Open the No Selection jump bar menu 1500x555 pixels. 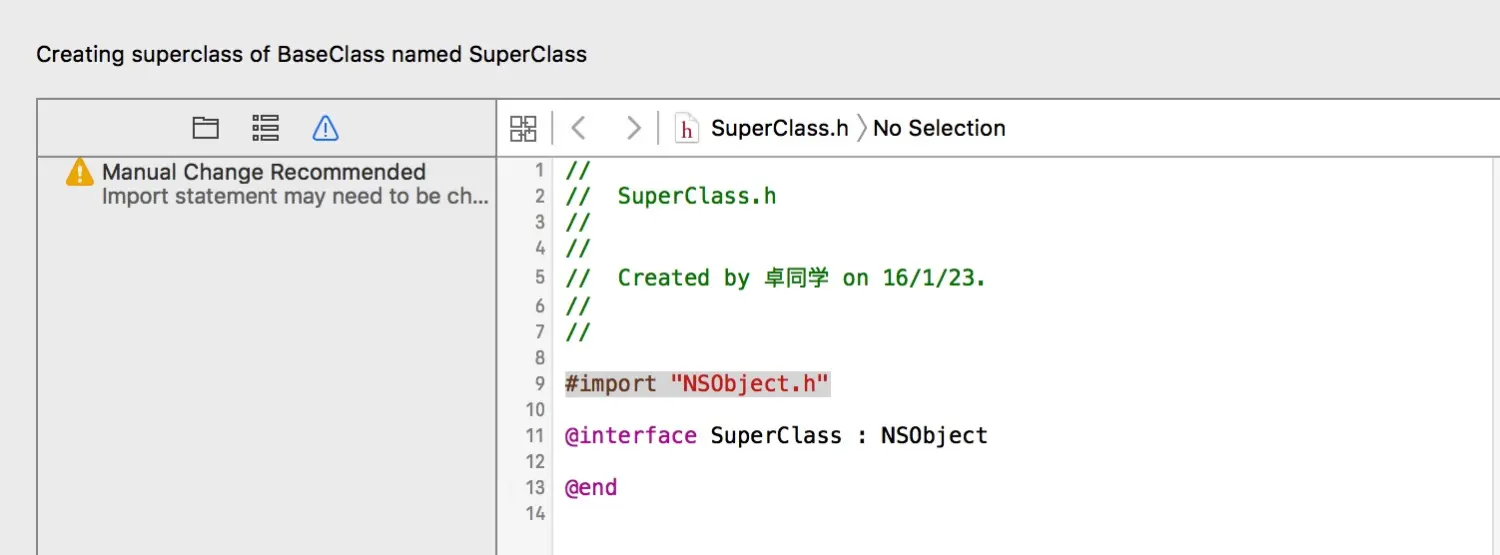[939, 128]
